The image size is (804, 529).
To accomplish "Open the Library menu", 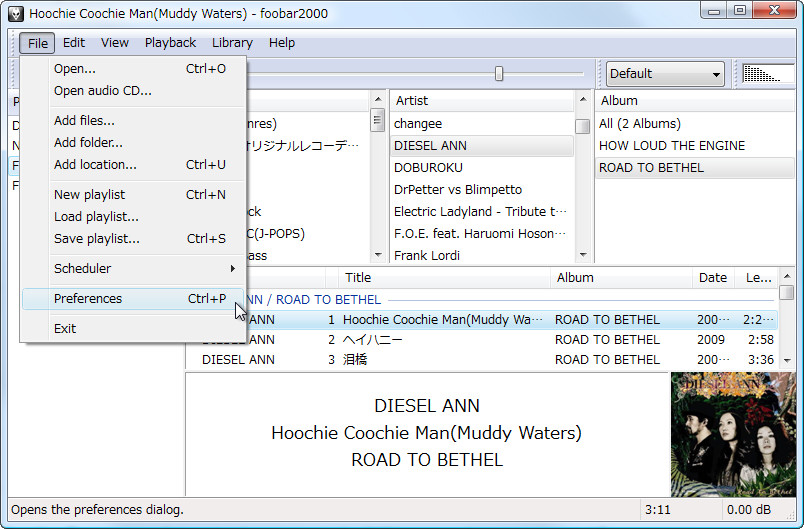I will tap(232, 43).
